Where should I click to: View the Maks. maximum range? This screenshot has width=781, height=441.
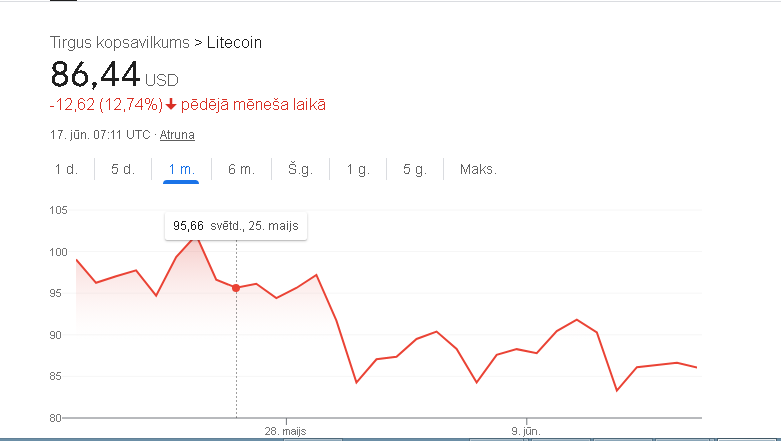click(478, 169)
